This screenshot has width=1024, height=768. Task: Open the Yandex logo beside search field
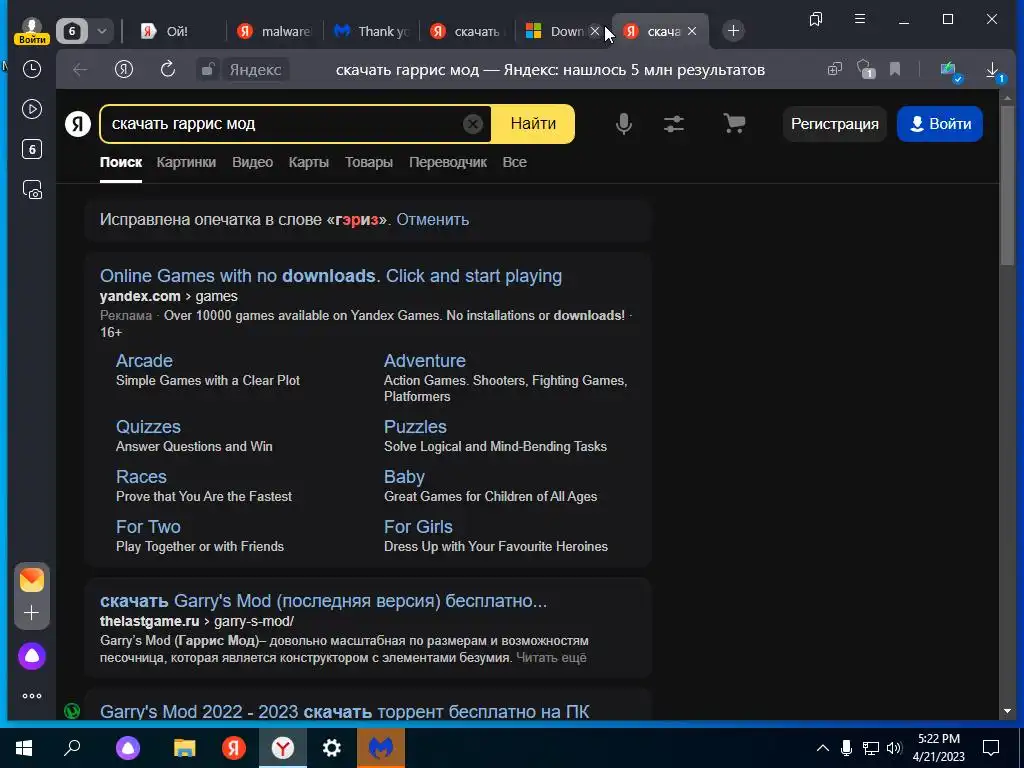tap(78, 123)
